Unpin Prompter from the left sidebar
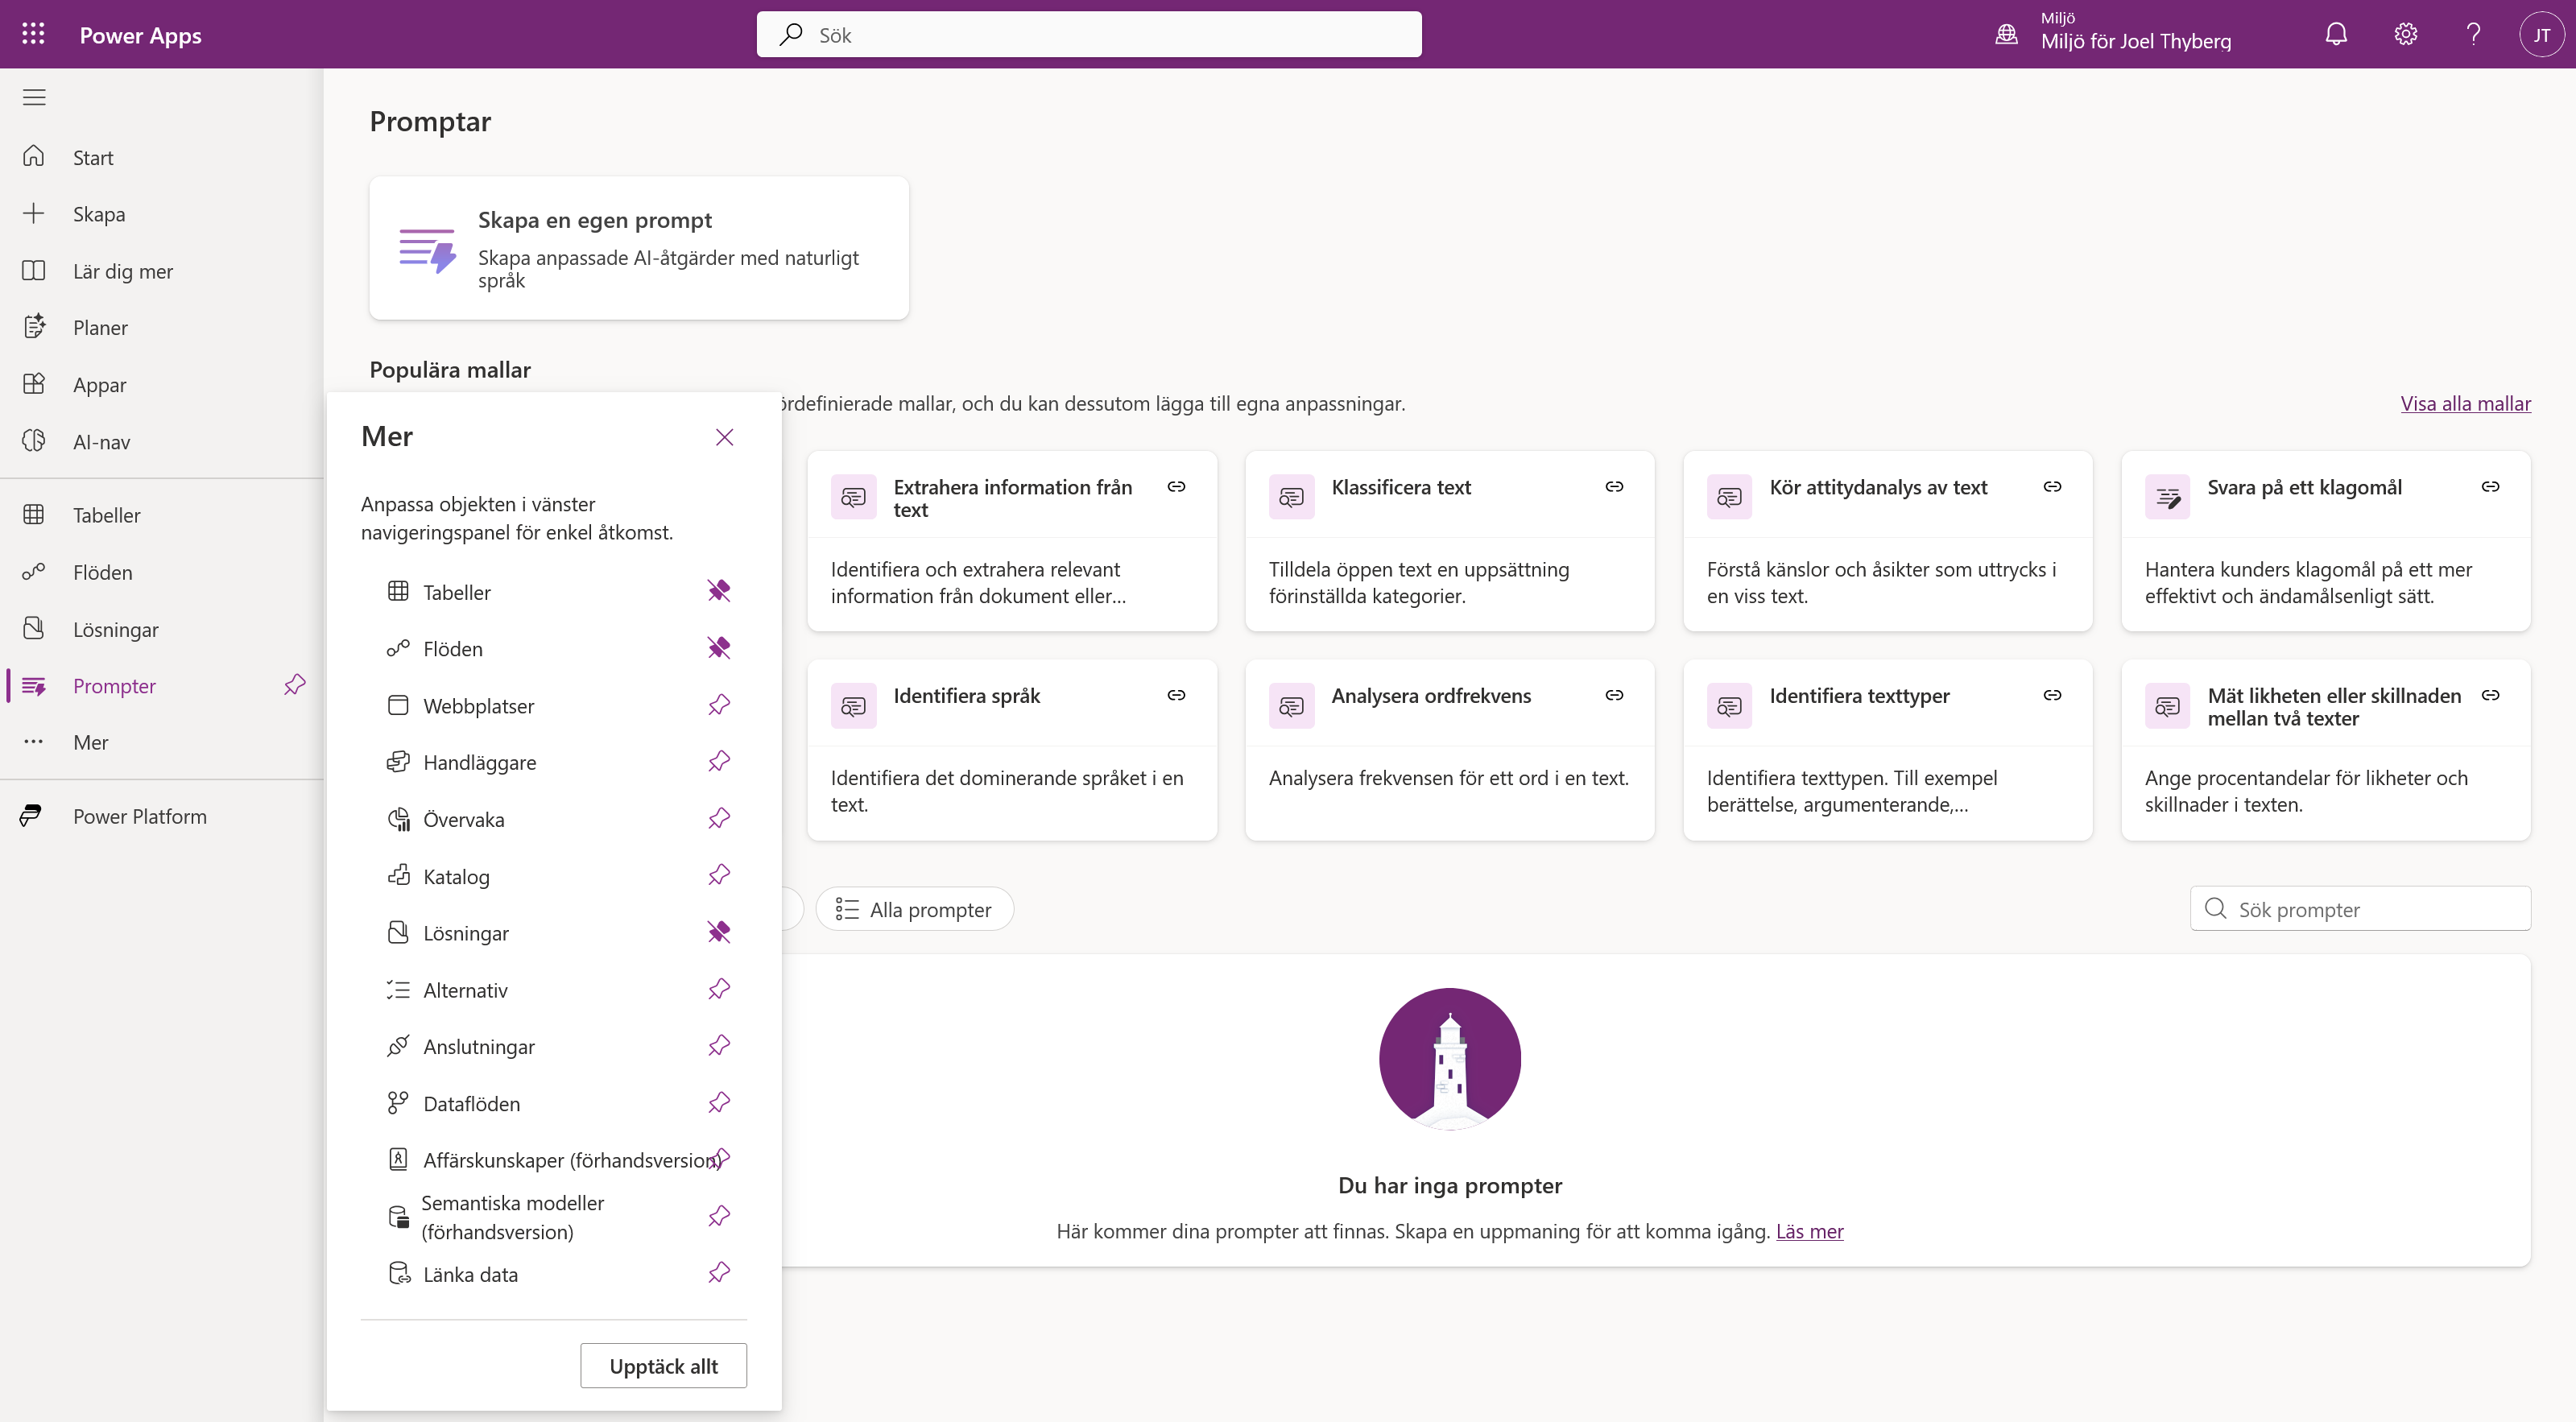 tap(294, 685)
